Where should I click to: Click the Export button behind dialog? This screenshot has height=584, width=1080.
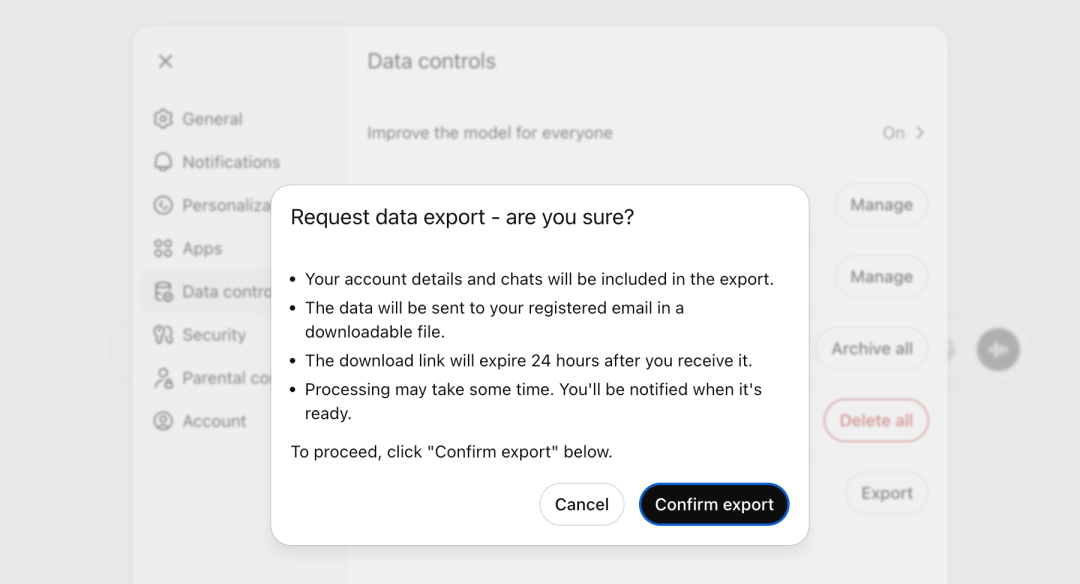point(886,493)
